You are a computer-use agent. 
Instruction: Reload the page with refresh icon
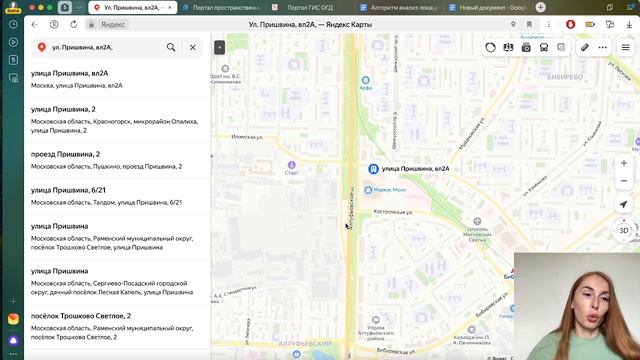click(74, 24)
